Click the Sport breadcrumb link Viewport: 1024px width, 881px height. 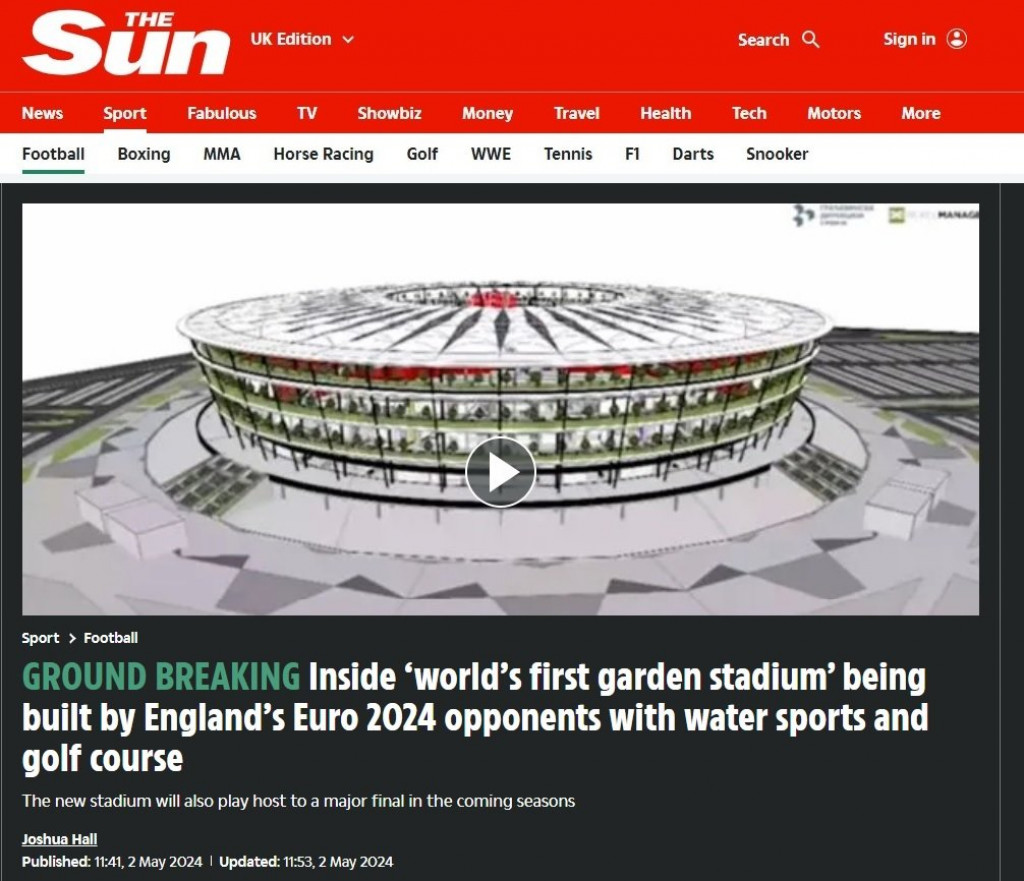tap(40, 638)
